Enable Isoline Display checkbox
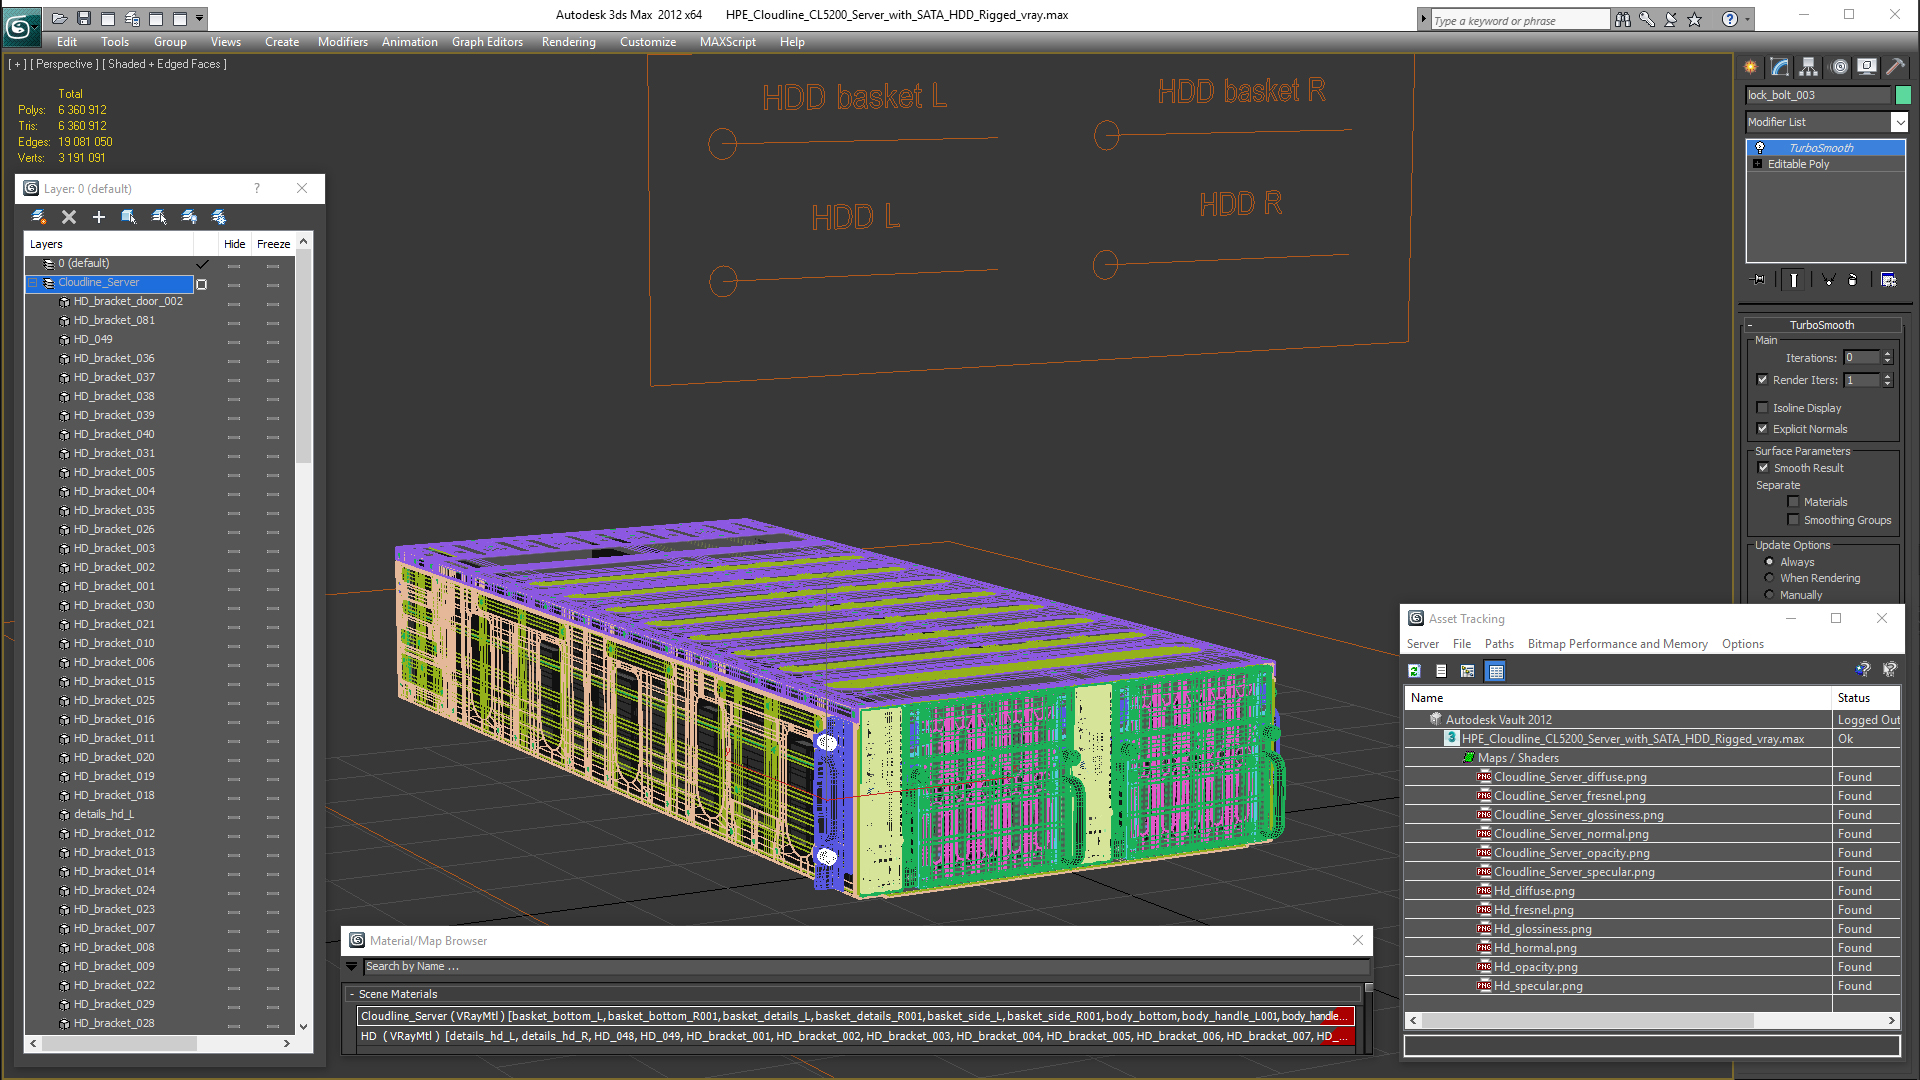The height and width of the screenshot is (1080, 1920). pyautogui.click(x=1763, y=408)
